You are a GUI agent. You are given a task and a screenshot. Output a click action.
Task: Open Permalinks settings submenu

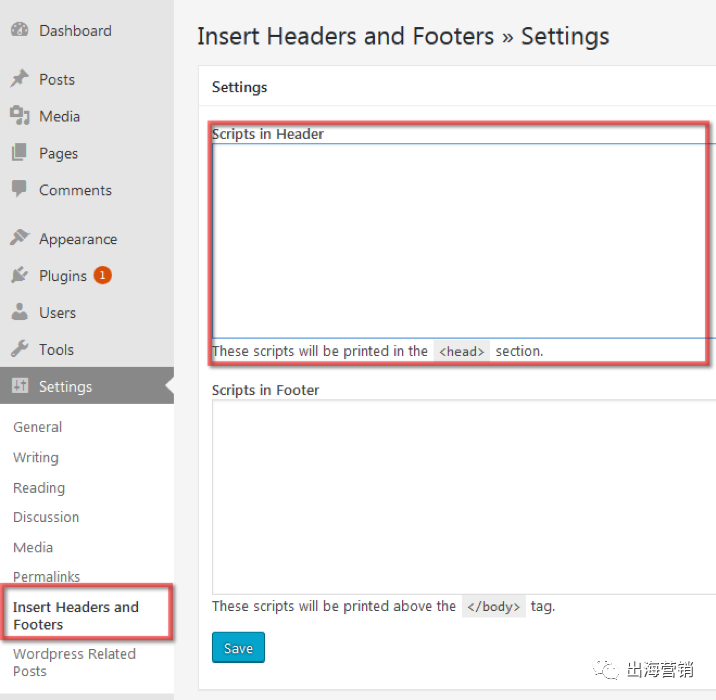click(x=47, y=576)
